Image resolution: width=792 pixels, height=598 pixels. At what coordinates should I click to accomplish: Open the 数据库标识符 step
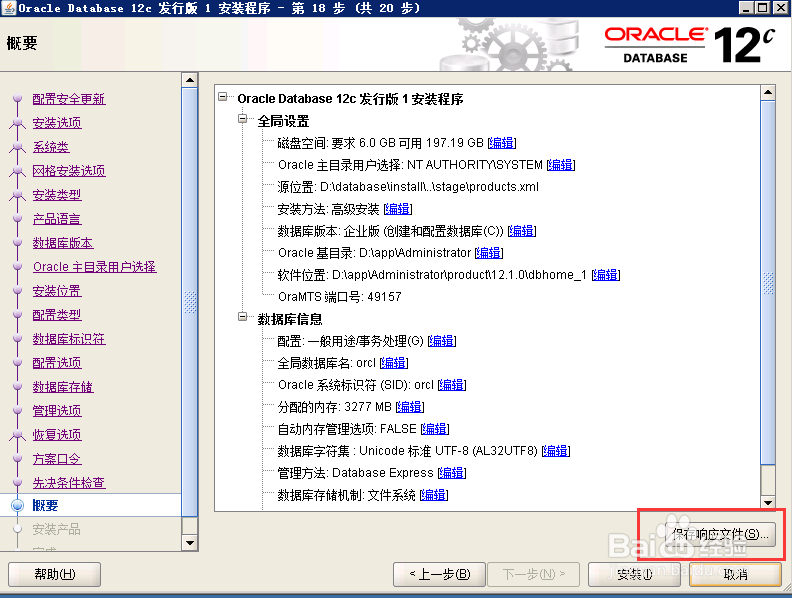[69, 339]
